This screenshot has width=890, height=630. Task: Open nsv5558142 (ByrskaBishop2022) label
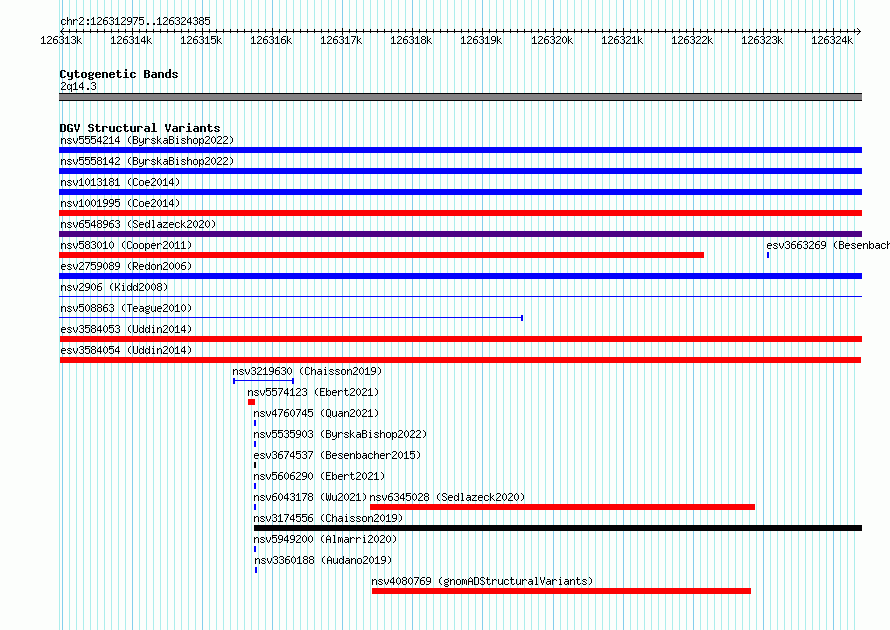point(147,161)
